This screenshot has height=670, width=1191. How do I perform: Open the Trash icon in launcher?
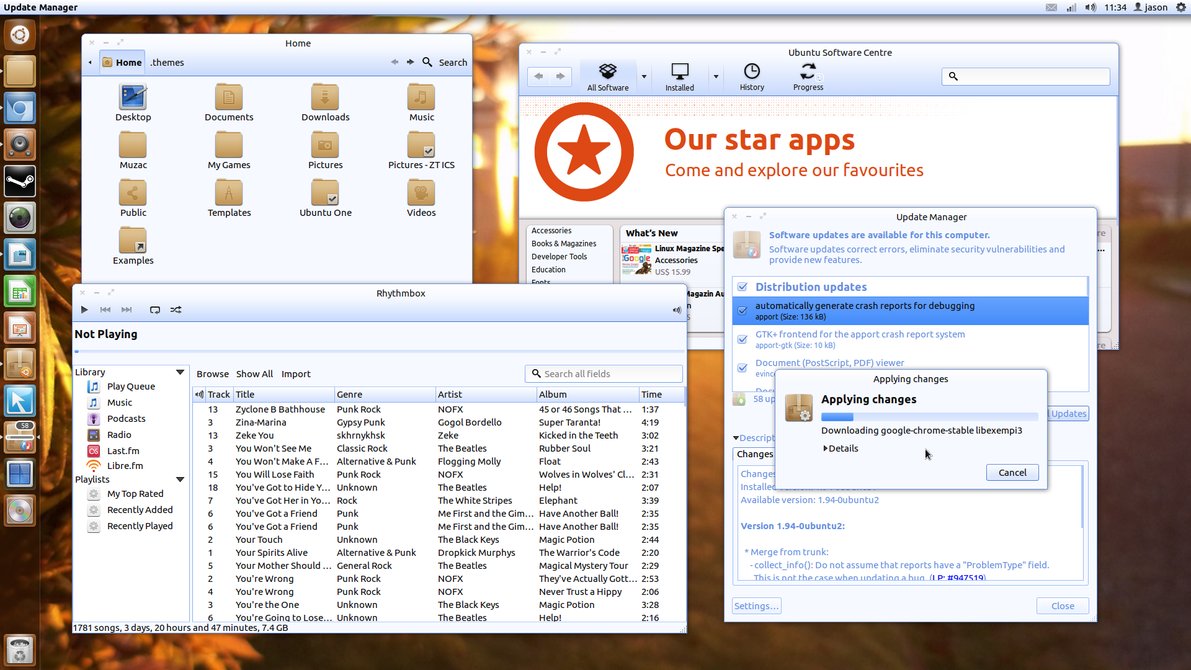[x=20, y=650]
